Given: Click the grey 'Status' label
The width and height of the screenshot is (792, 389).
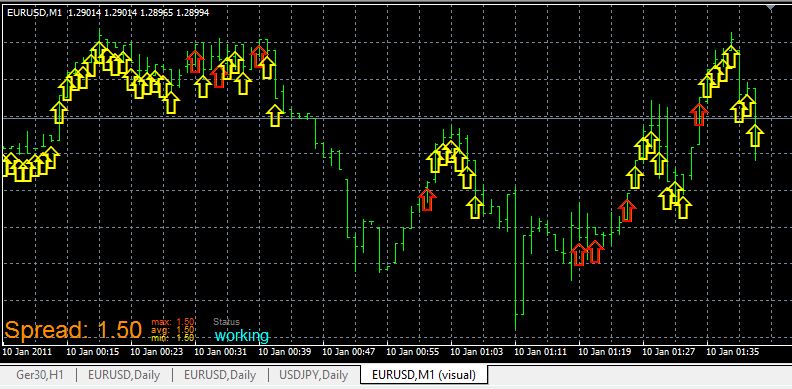Looking at the screenshot, I should point(226,321).
